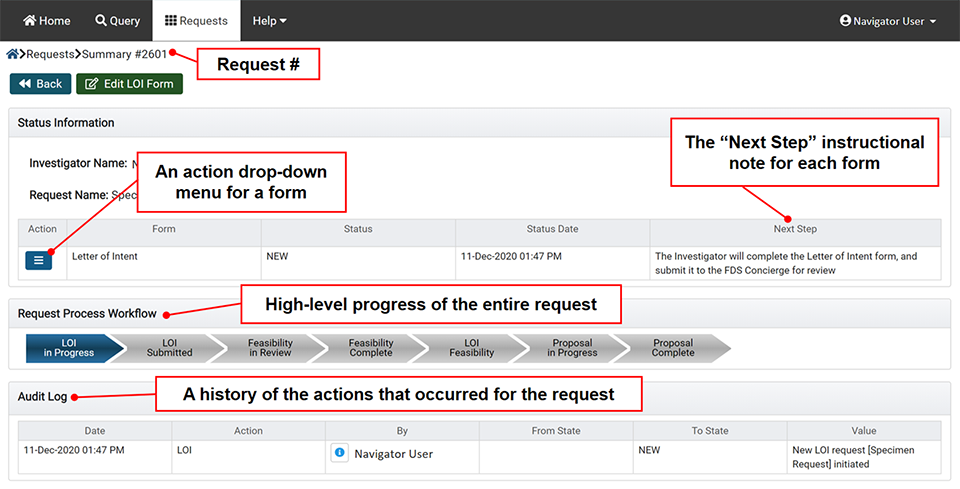Select the LOI in Progress workflow step
The height and width of the screenshot is (489, 960).
pos(73,348)
